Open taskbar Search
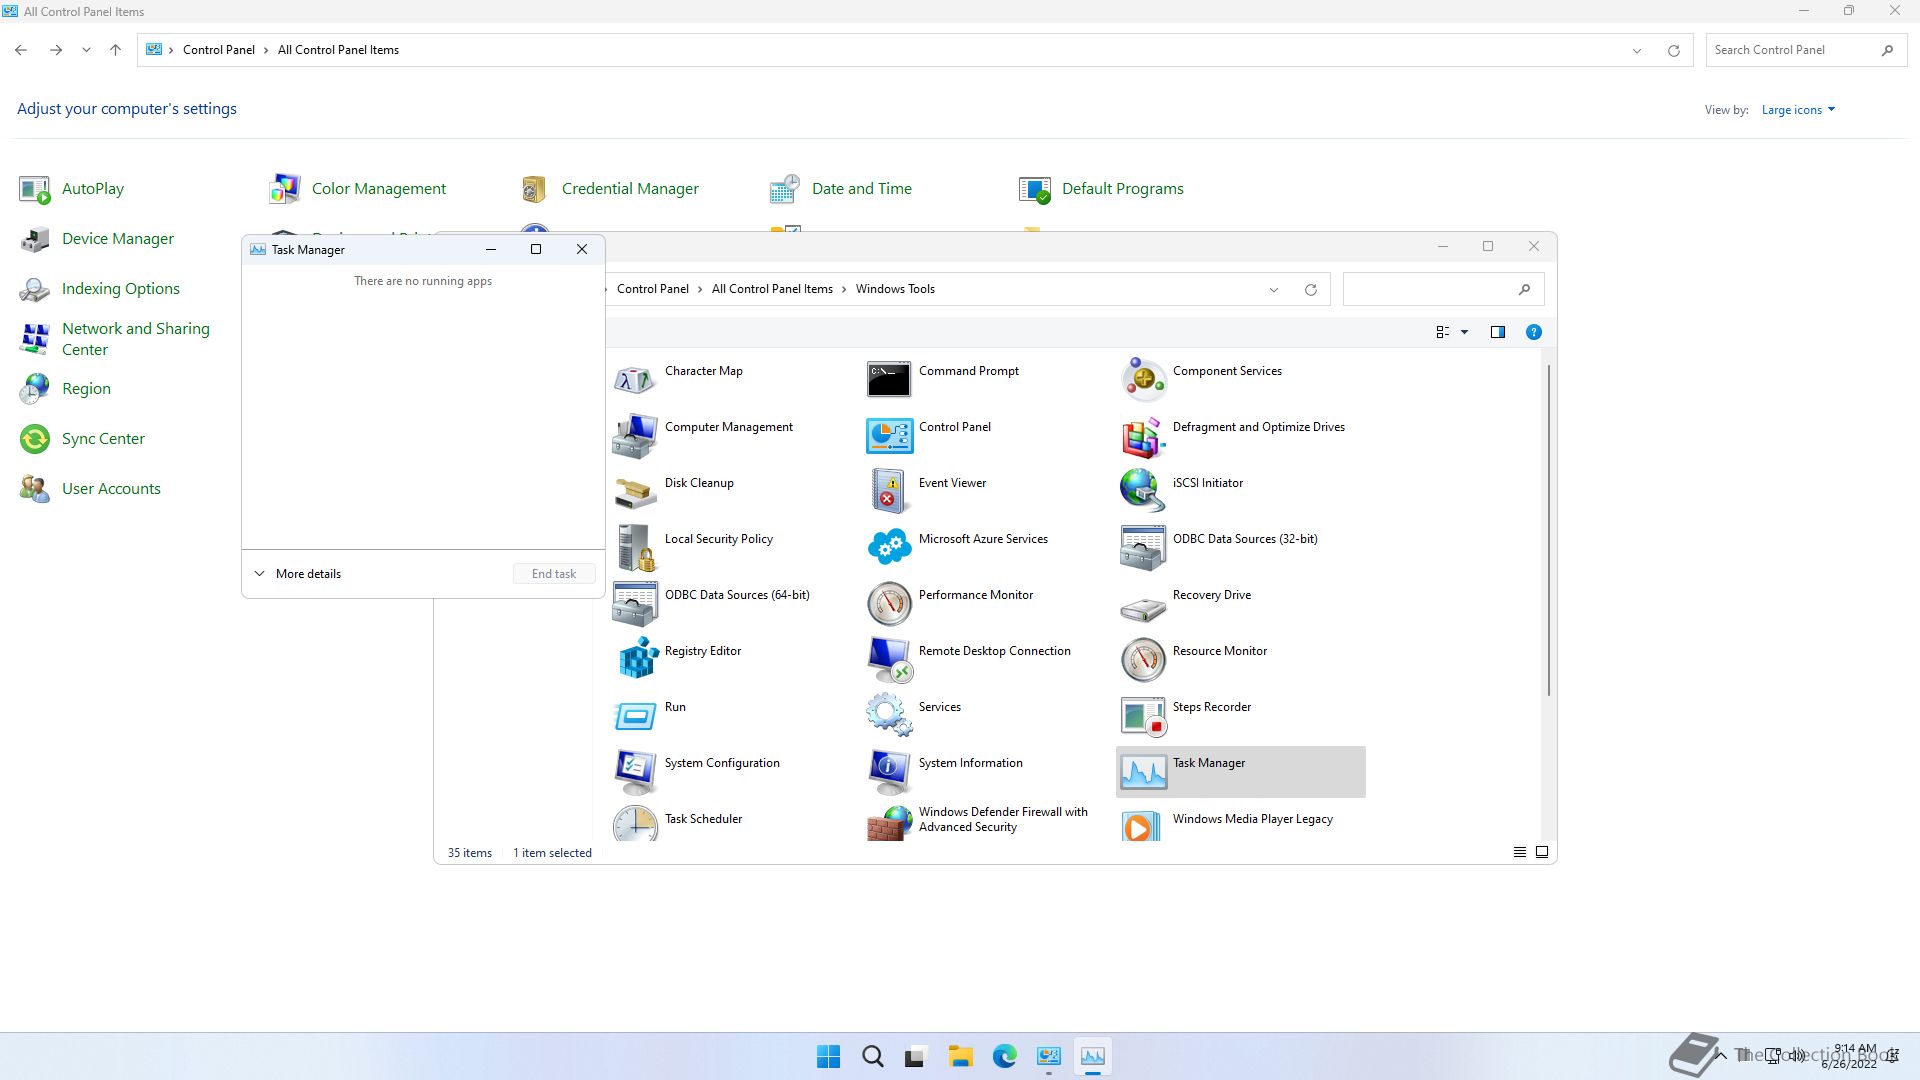 pyautogui.click(x=873, y=1057)
